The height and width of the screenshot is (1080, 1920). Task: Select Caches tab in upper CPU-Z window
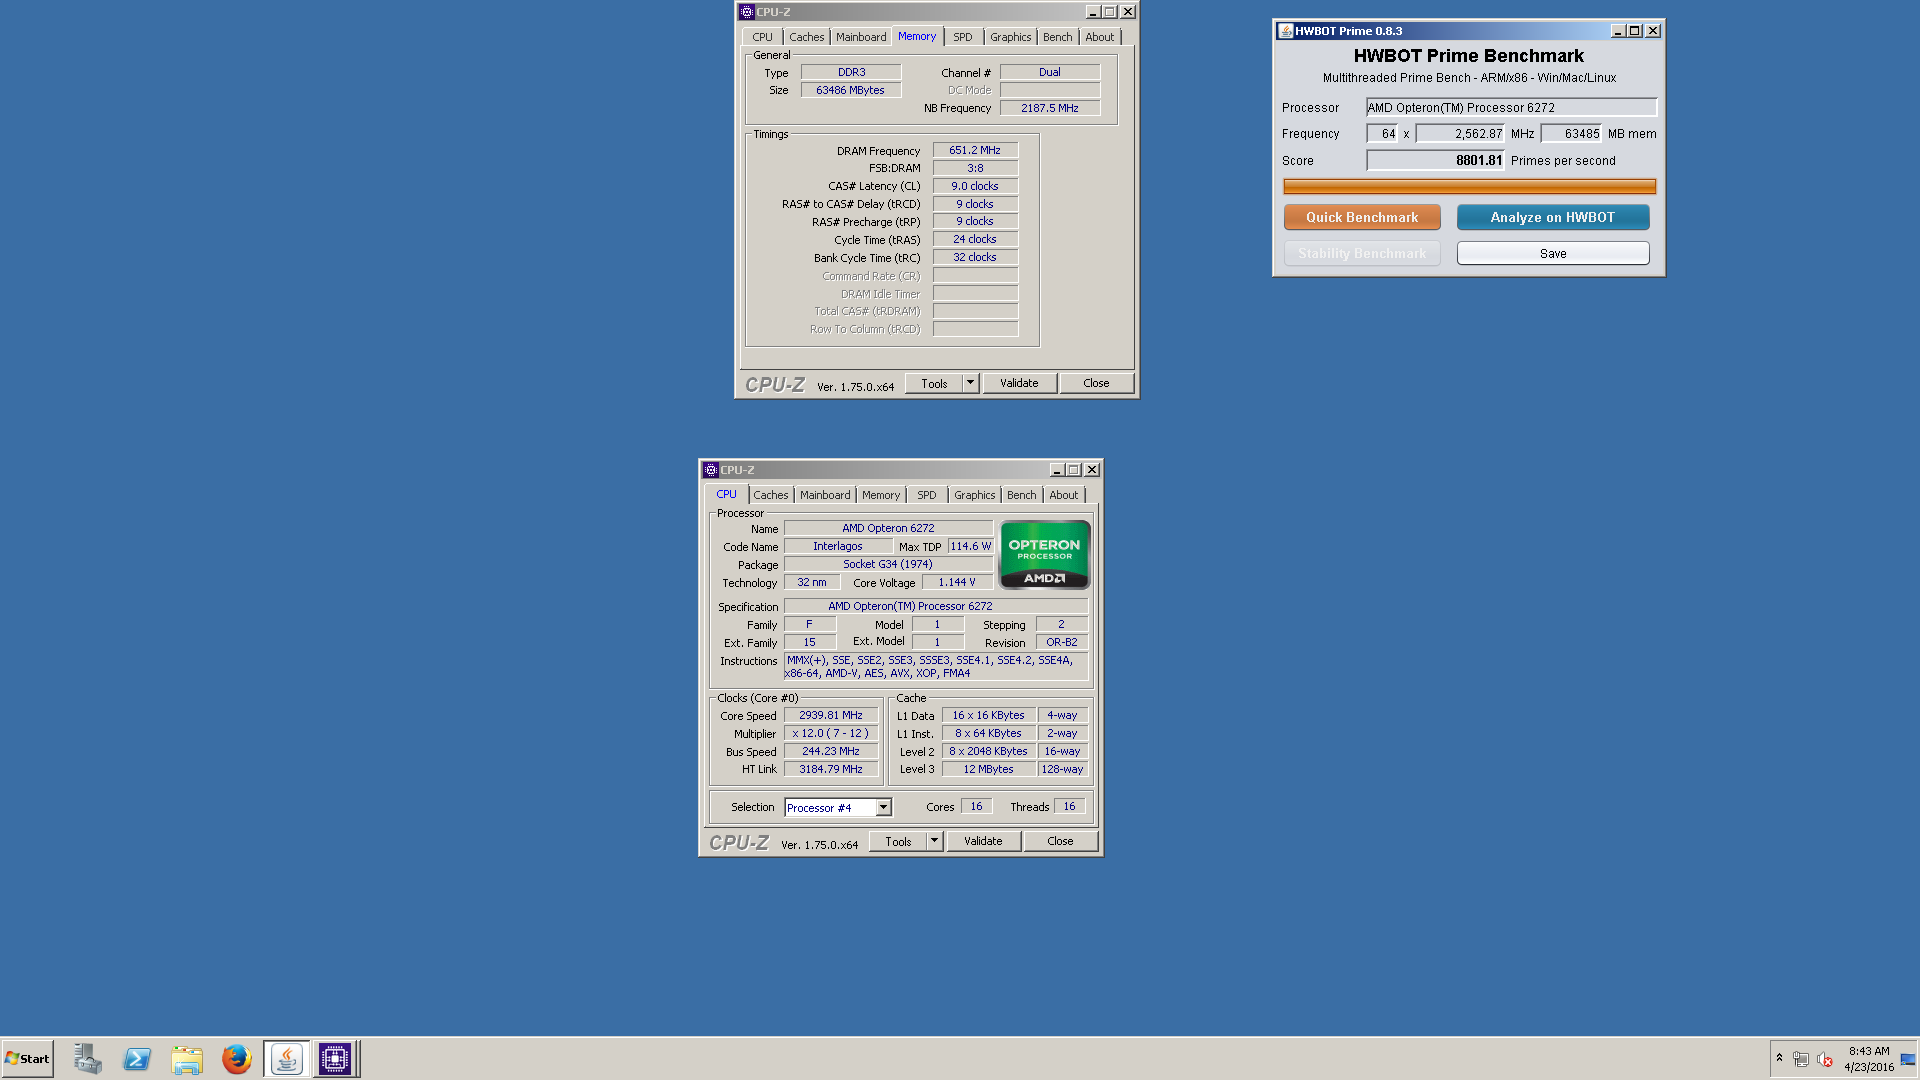806,37
